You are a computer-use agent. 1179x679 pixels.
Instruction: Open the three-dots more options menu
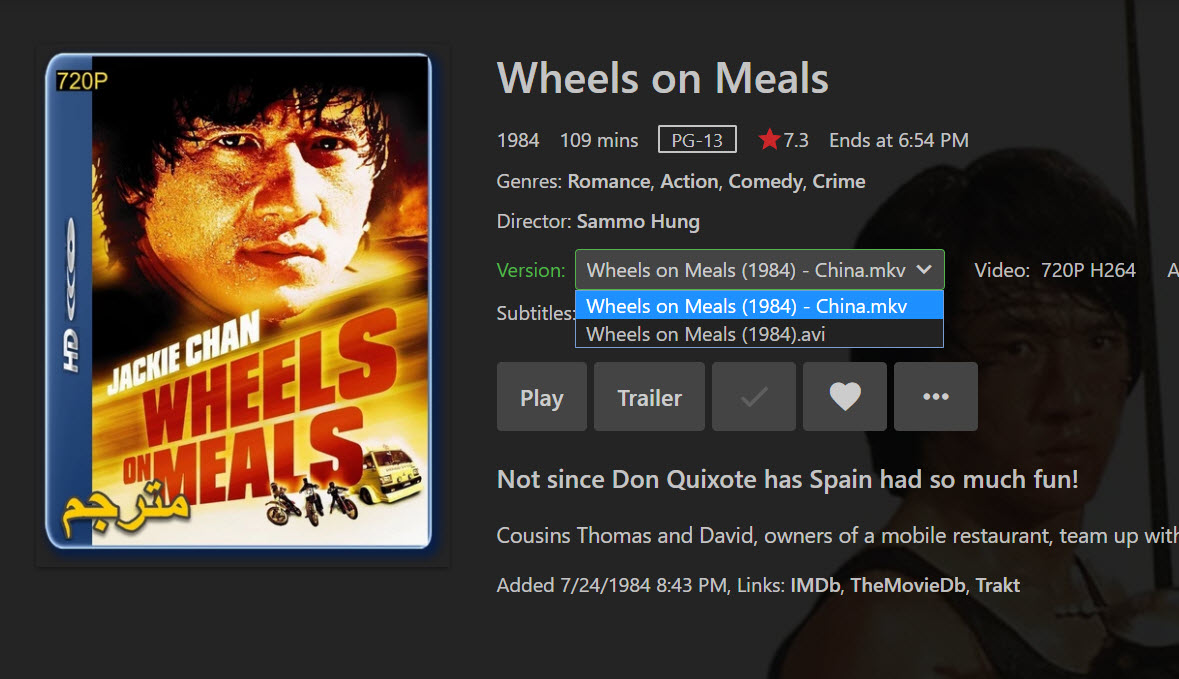point(935,397)
